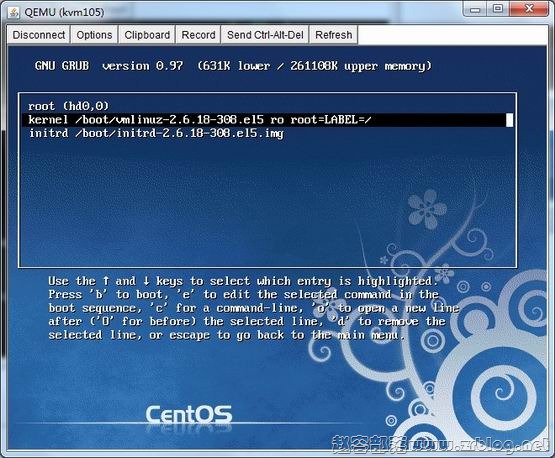Close the QEMU kvm105 window

(x=529, y=9)
